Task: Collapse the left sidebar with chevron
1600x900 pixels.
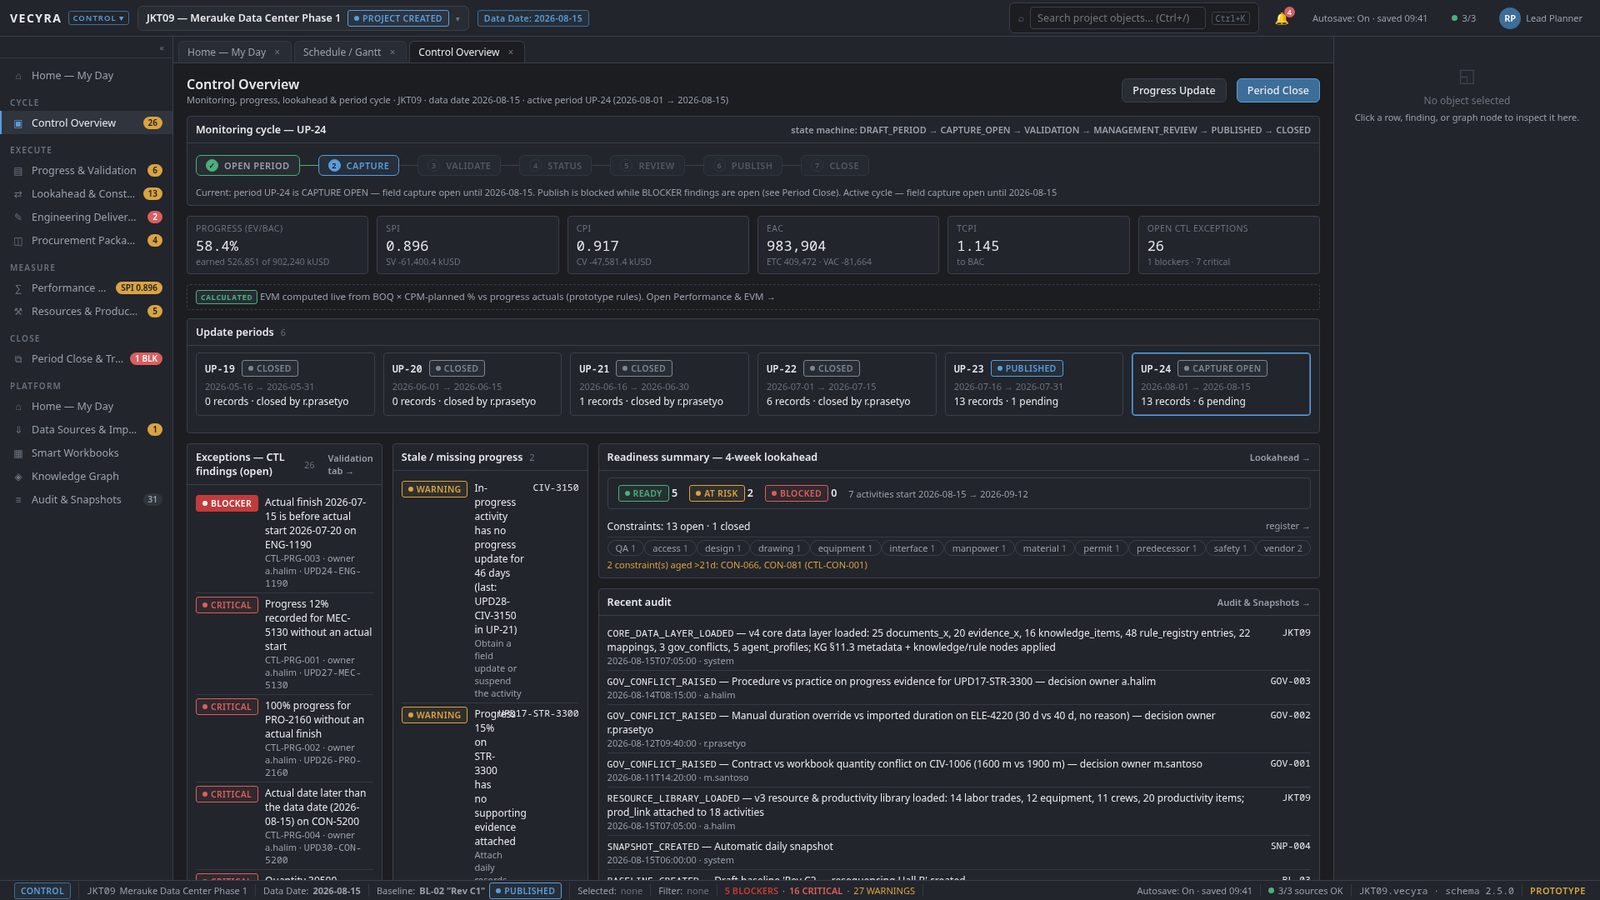Action: point(161,49)
